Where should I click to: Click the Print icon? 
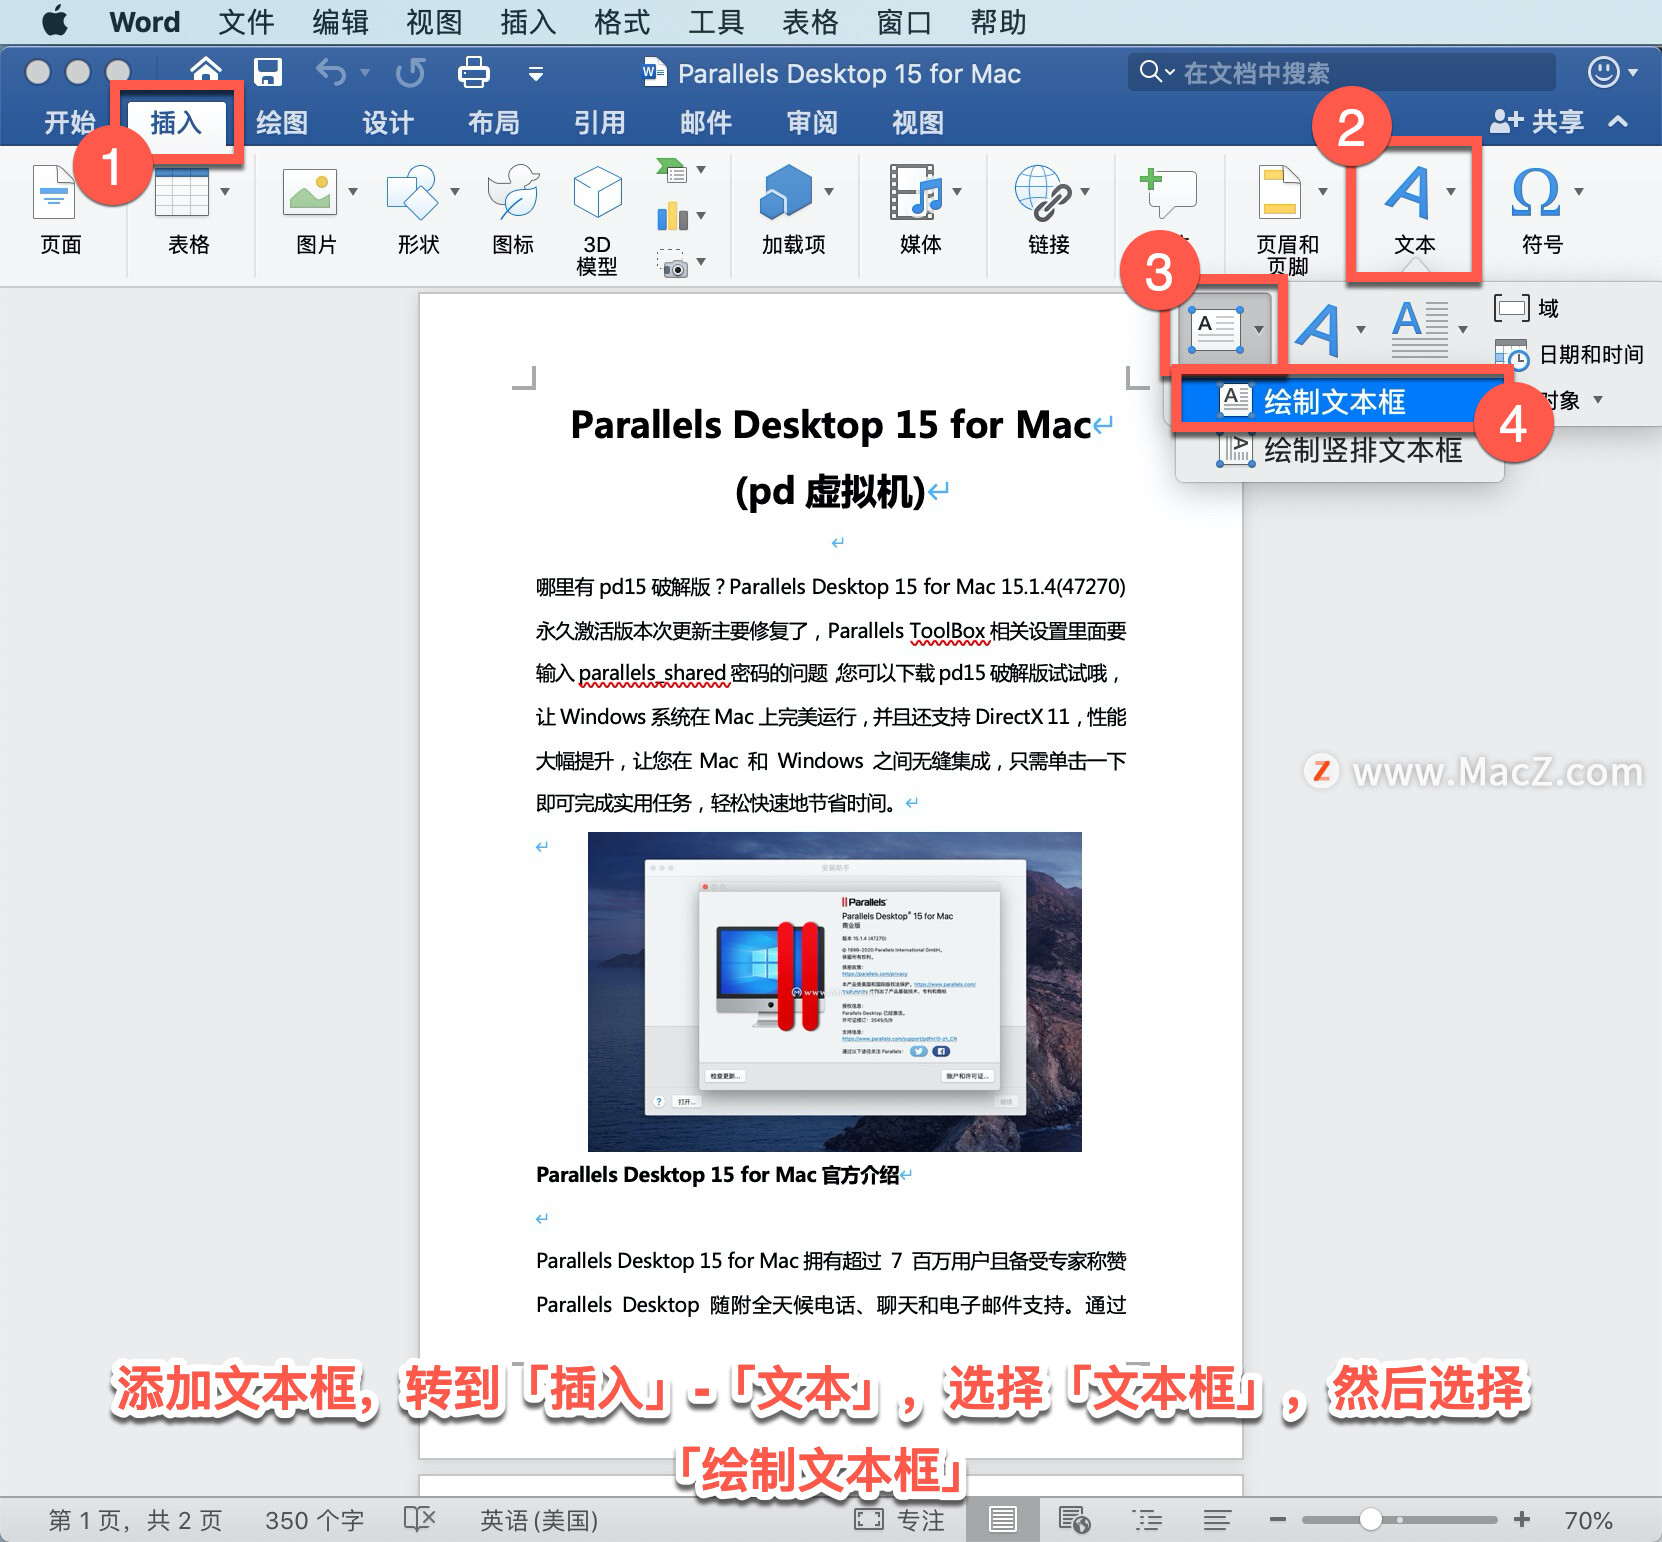coord(473,72)
